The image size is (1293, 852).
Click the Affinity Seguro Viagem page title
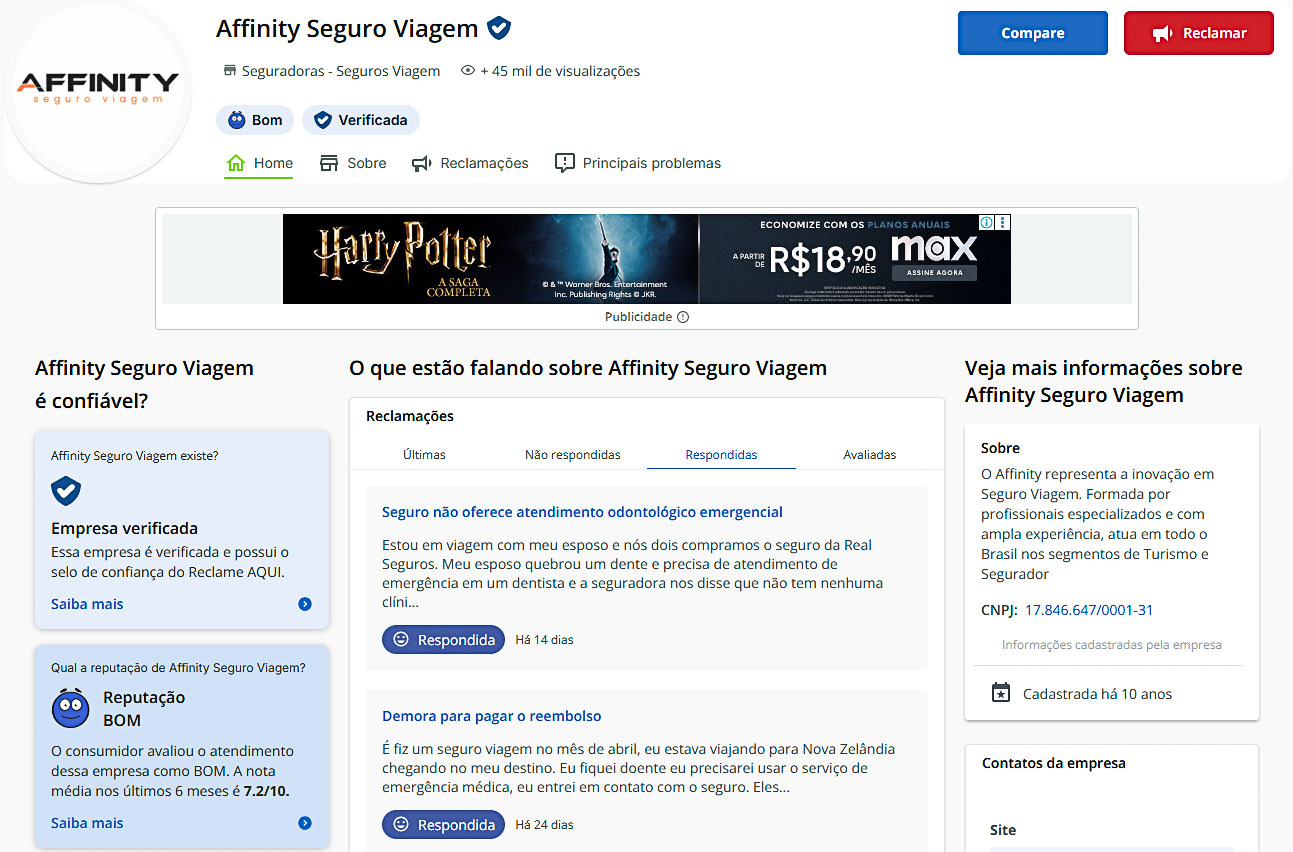347,28
